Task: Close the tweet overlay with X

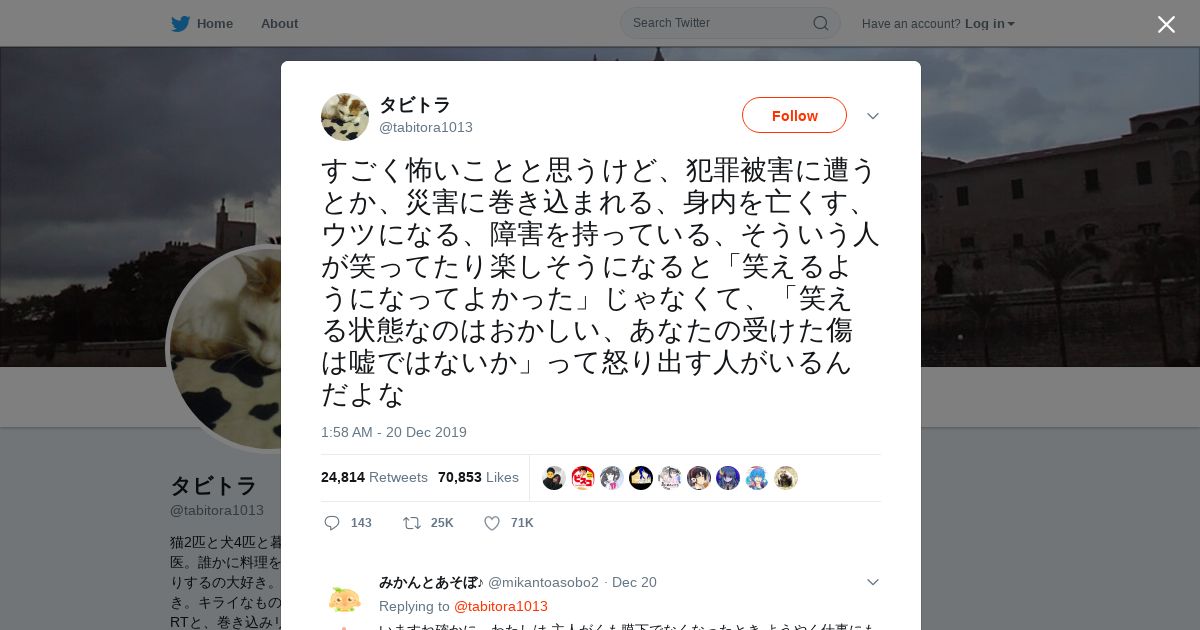Action: (1166, 24)
